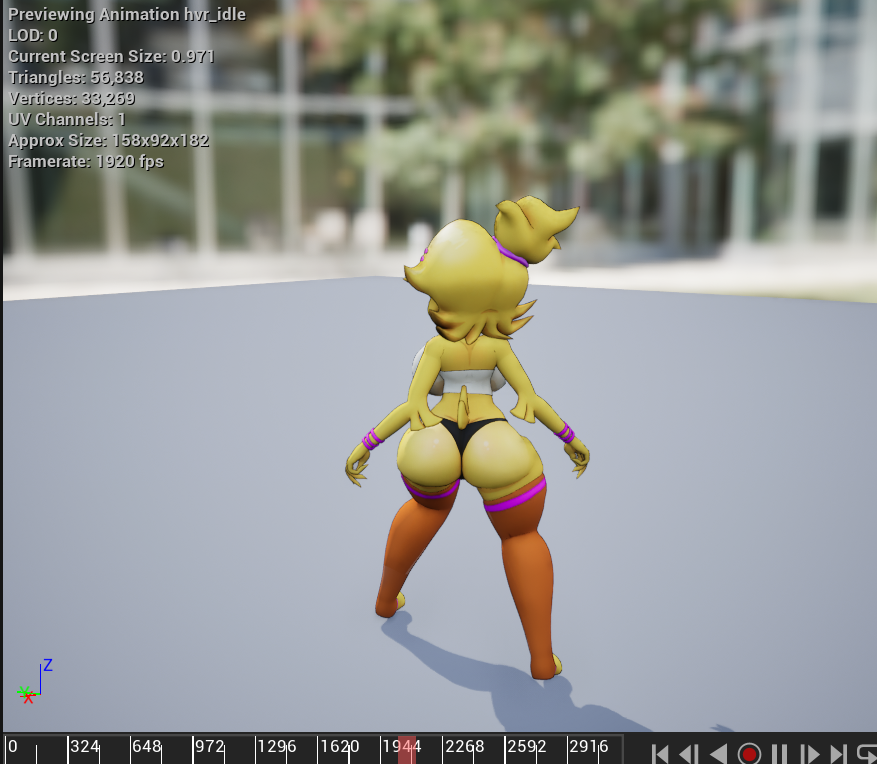Jump to the end of the animation
Viewport: 877px width, 764px height.
[838, 753]
